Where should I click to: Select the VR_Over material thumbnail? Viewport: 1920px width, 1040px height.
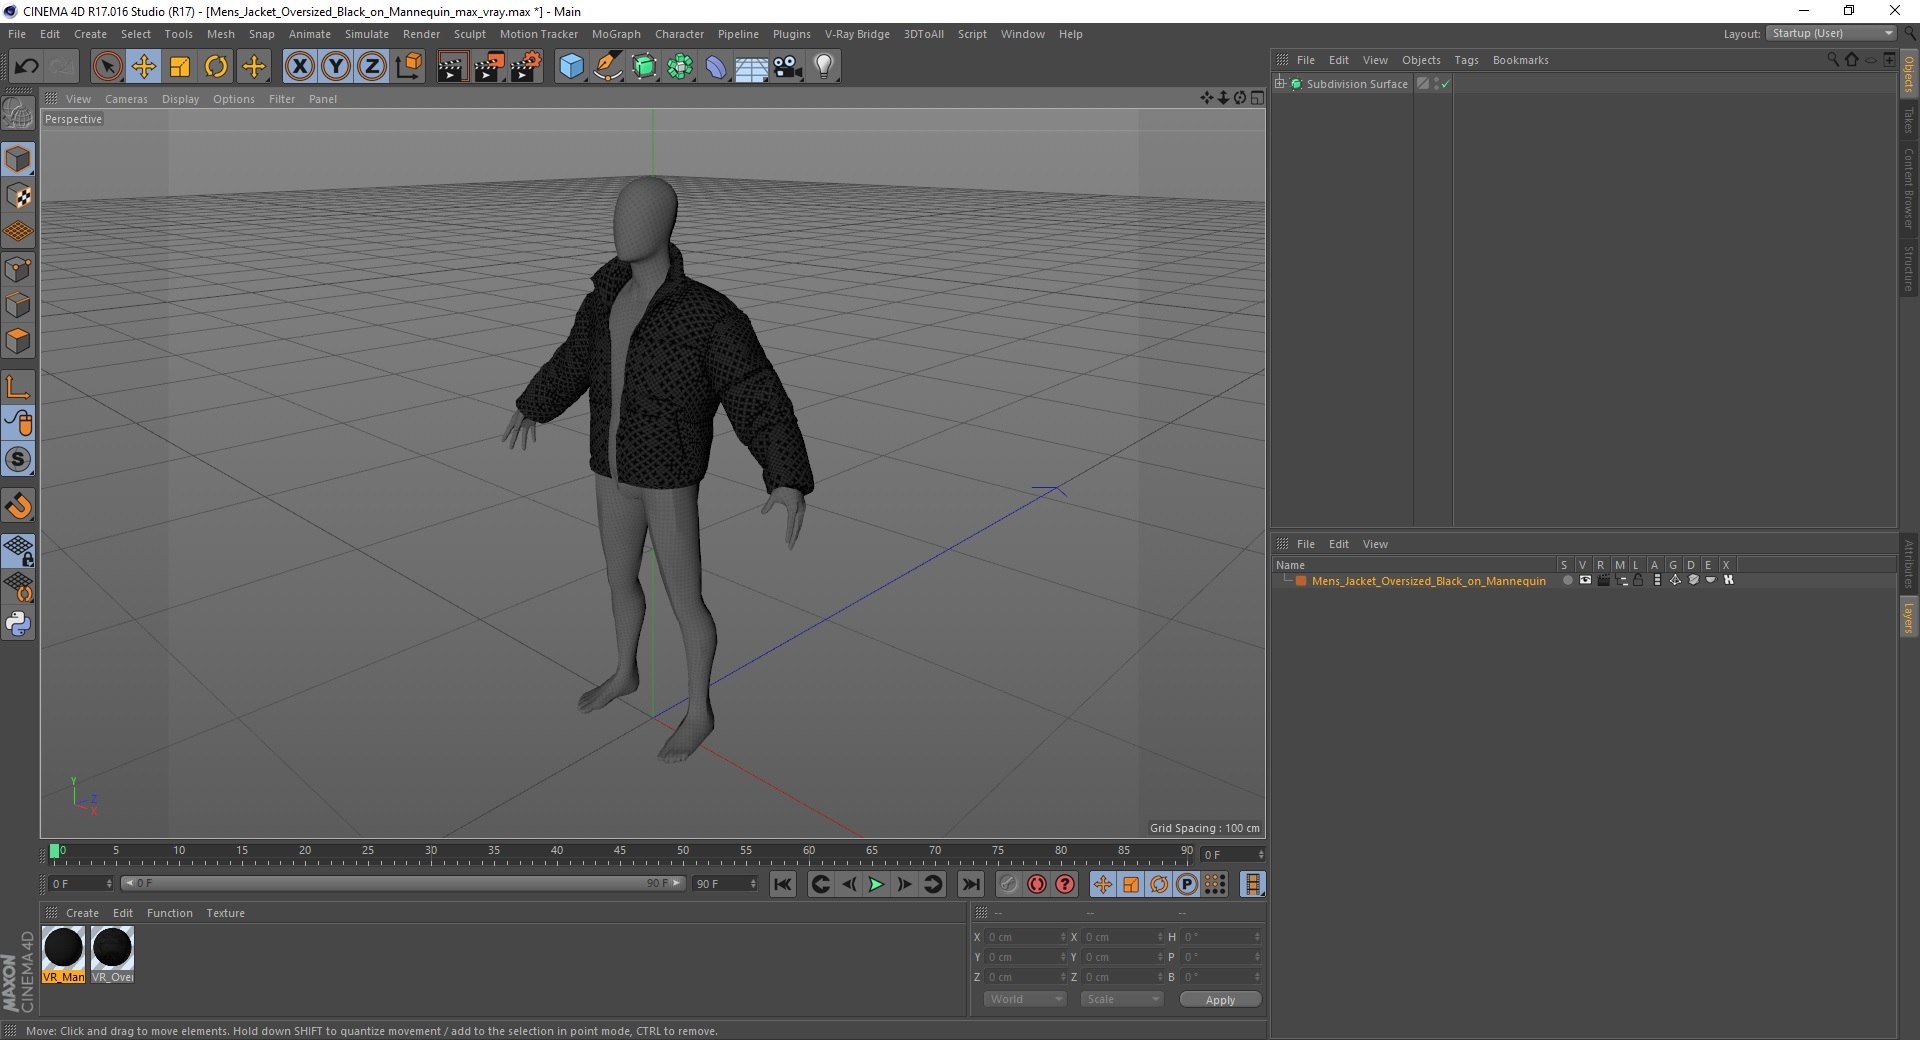coord(112,955)
